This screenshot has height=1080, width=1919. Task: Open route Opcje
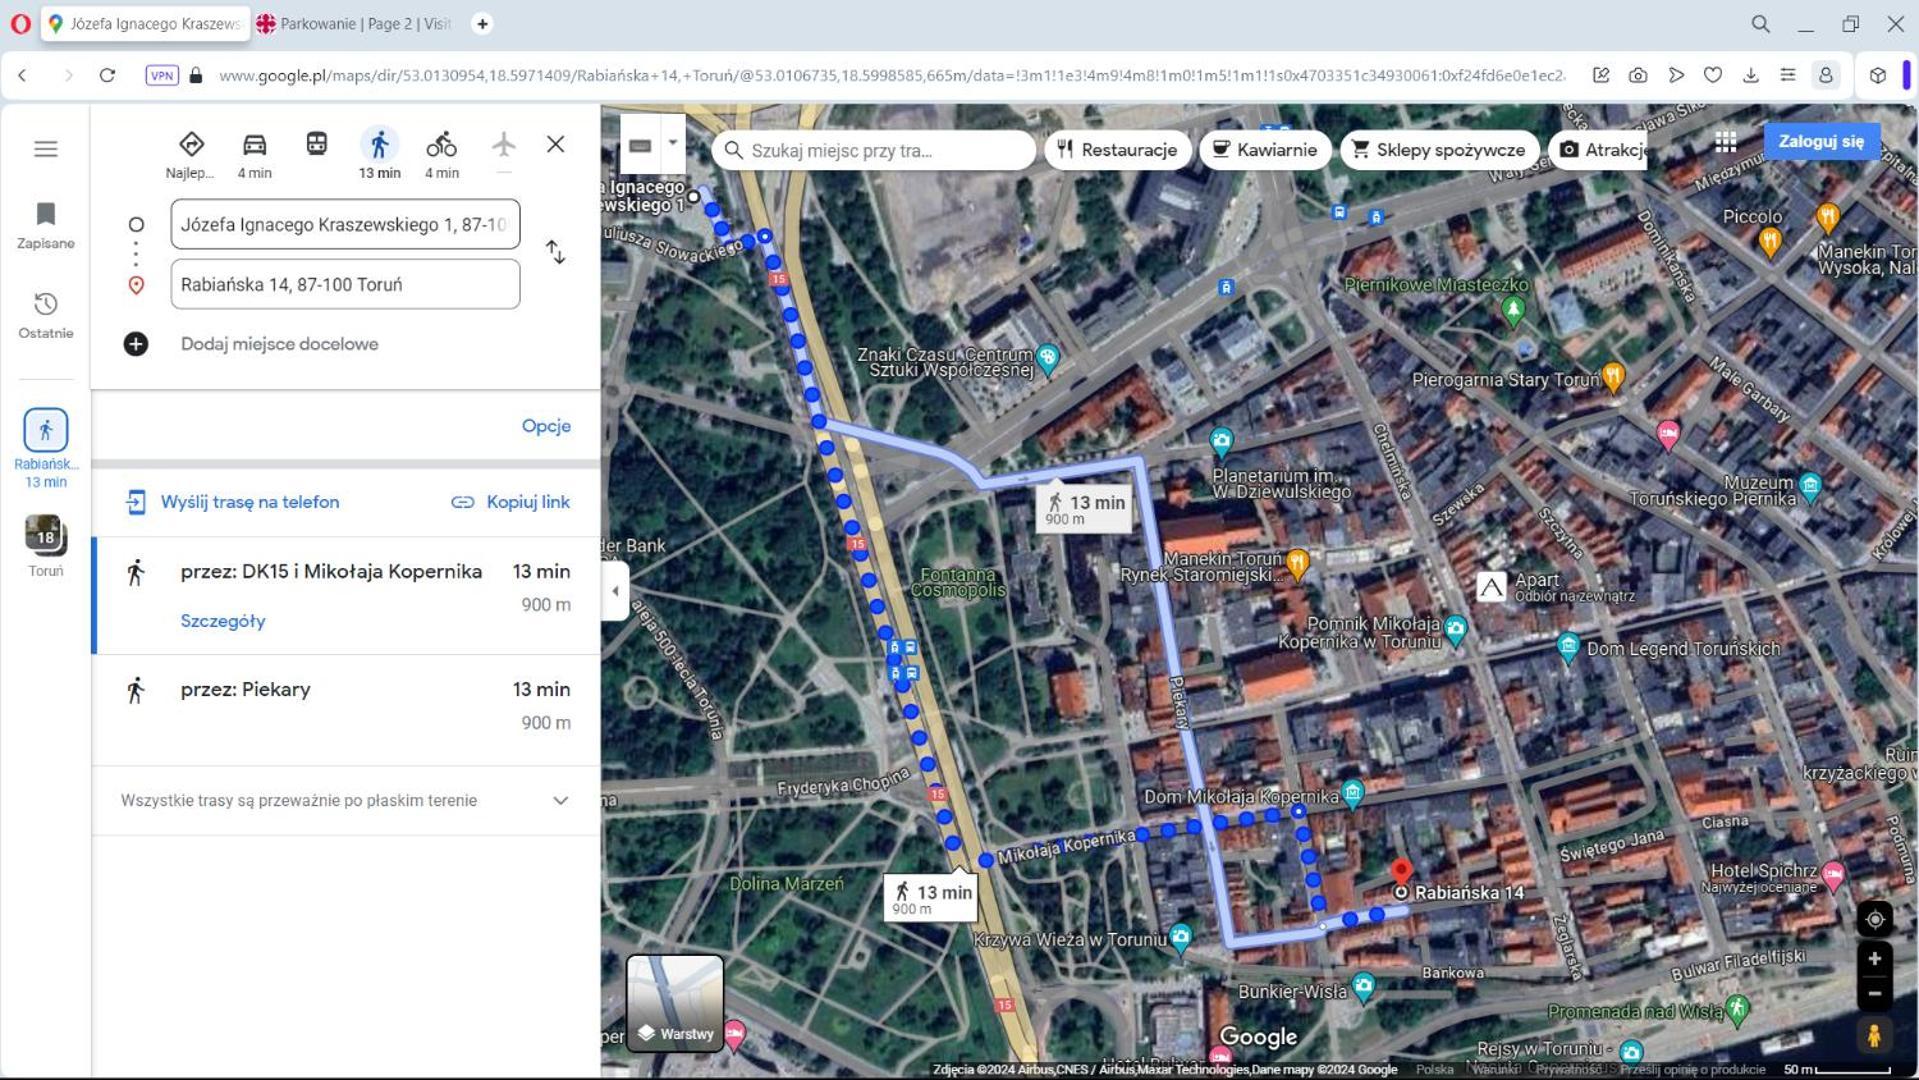click(546, 426)
